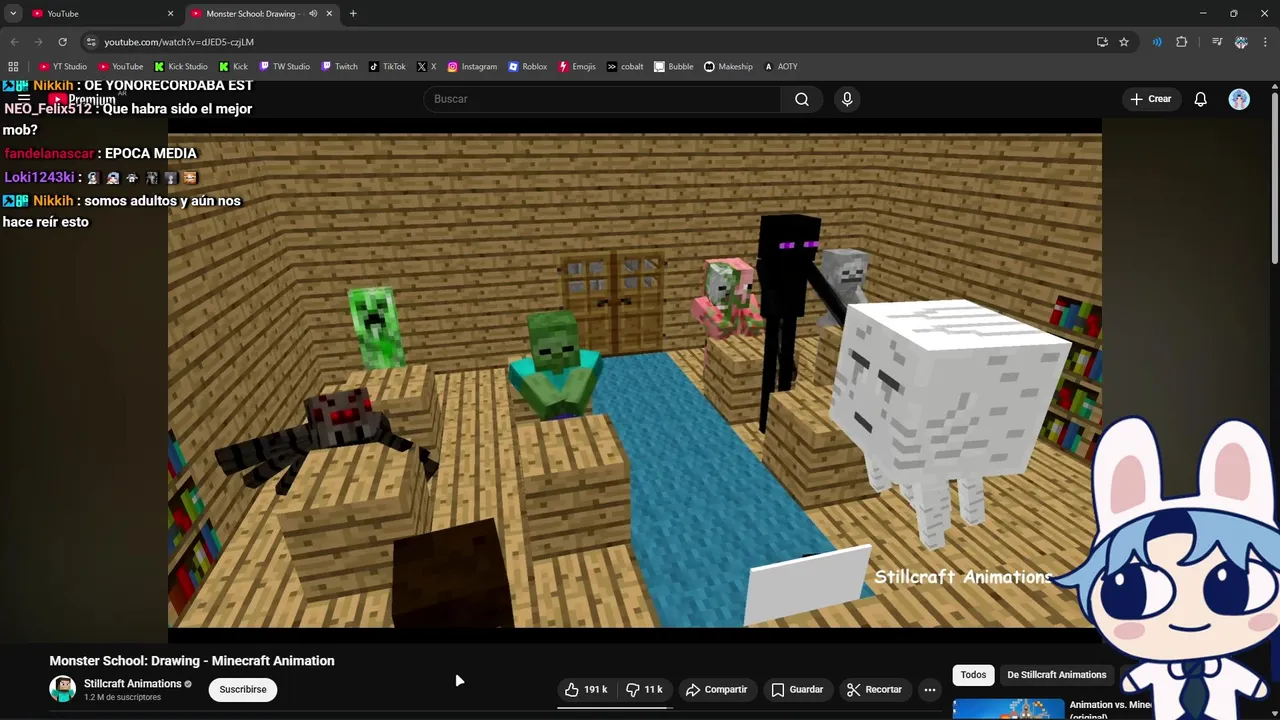The image size is (1280, 720).
Task: Open the more actions ellipsis button
Action: point(930,689)
